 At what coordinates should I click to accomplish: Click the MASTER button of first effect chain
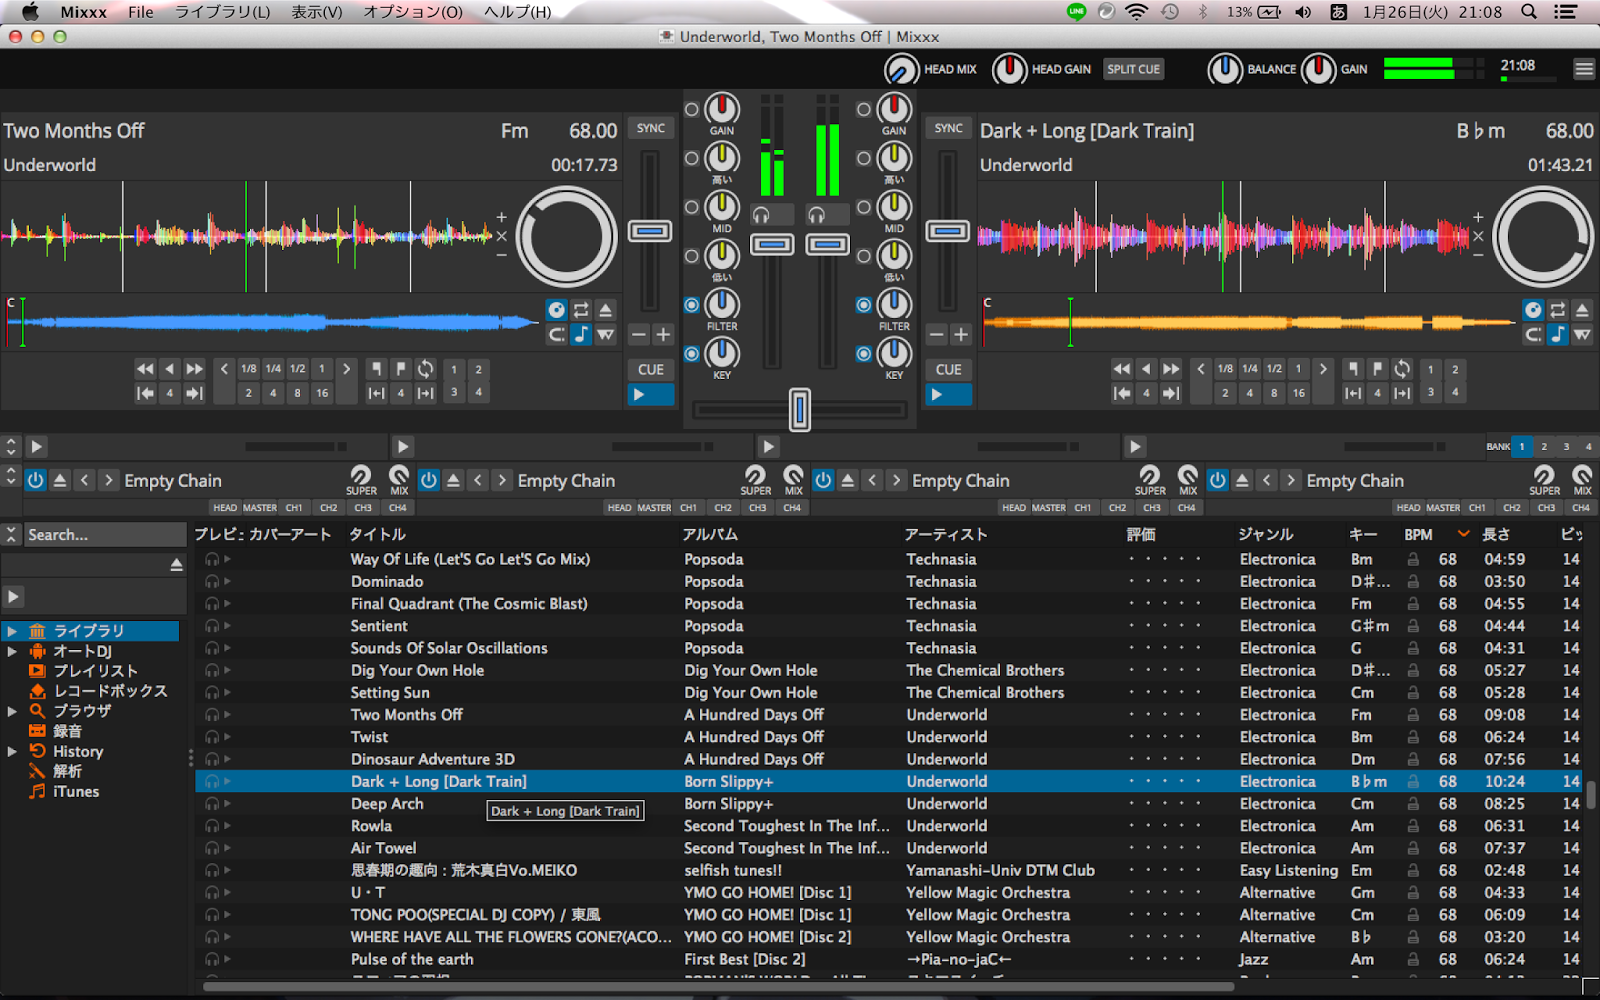click(x=260, y=508)
